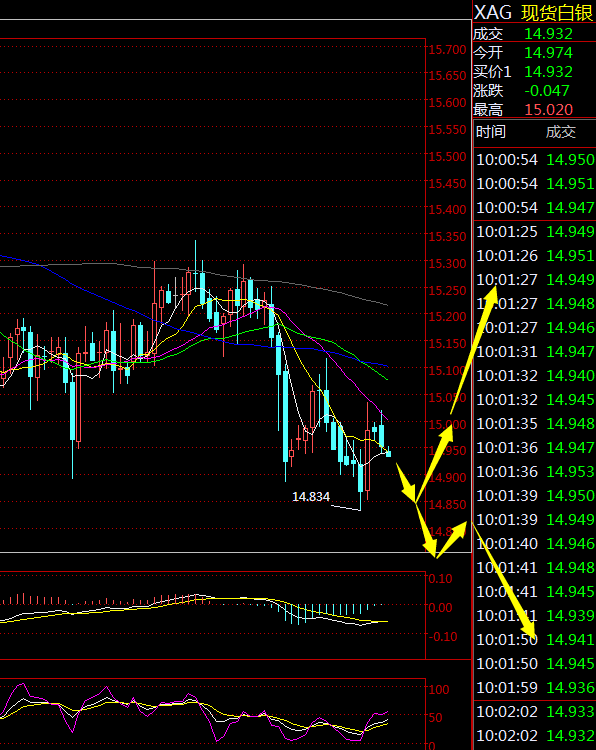Click the 成交 column header in the tick list

[x=561, y=132]
